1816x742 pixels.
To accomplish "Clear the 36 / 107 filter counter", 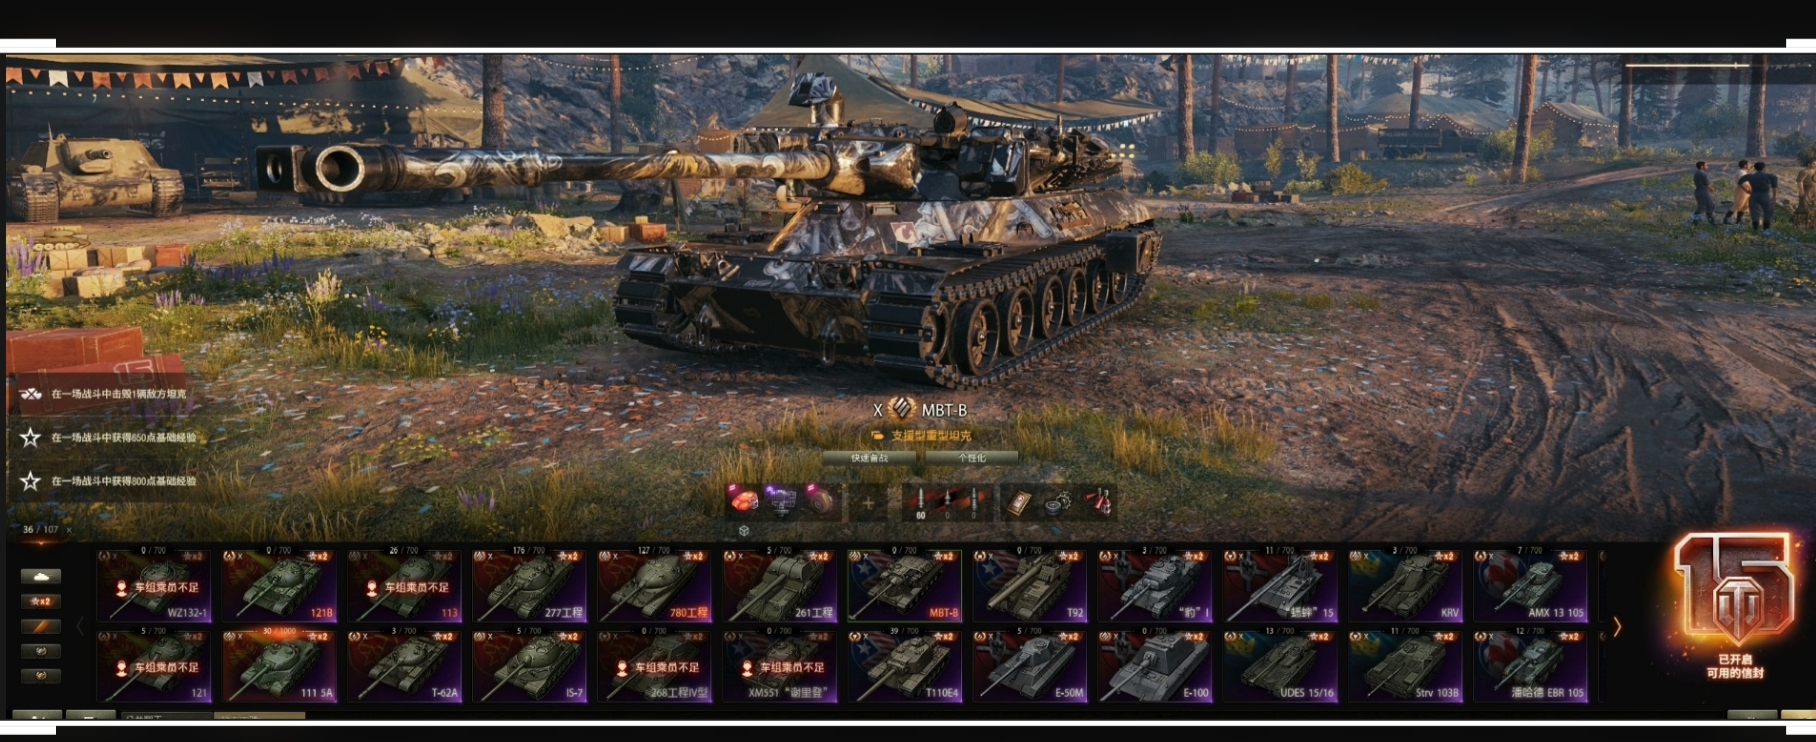I will (x=69, y=530).
